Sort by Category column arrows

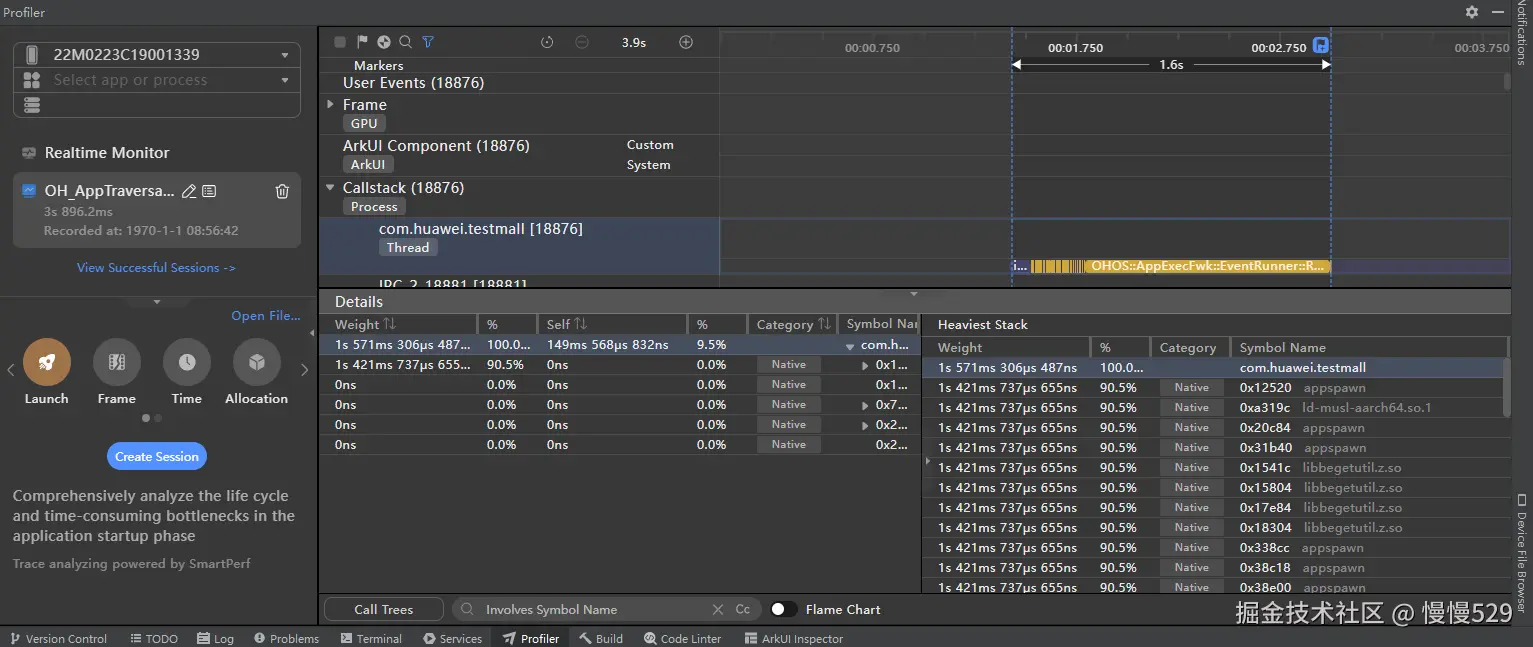click(x=824, y=324)
